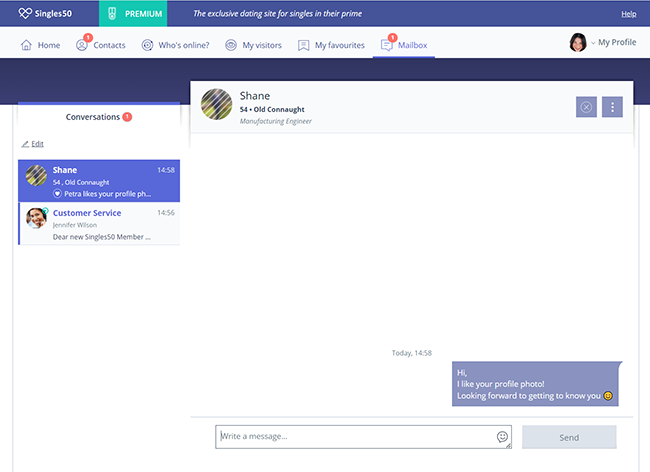650x472 pixels.
Task: Click the Singles50 heart logo
Action: 26,14
